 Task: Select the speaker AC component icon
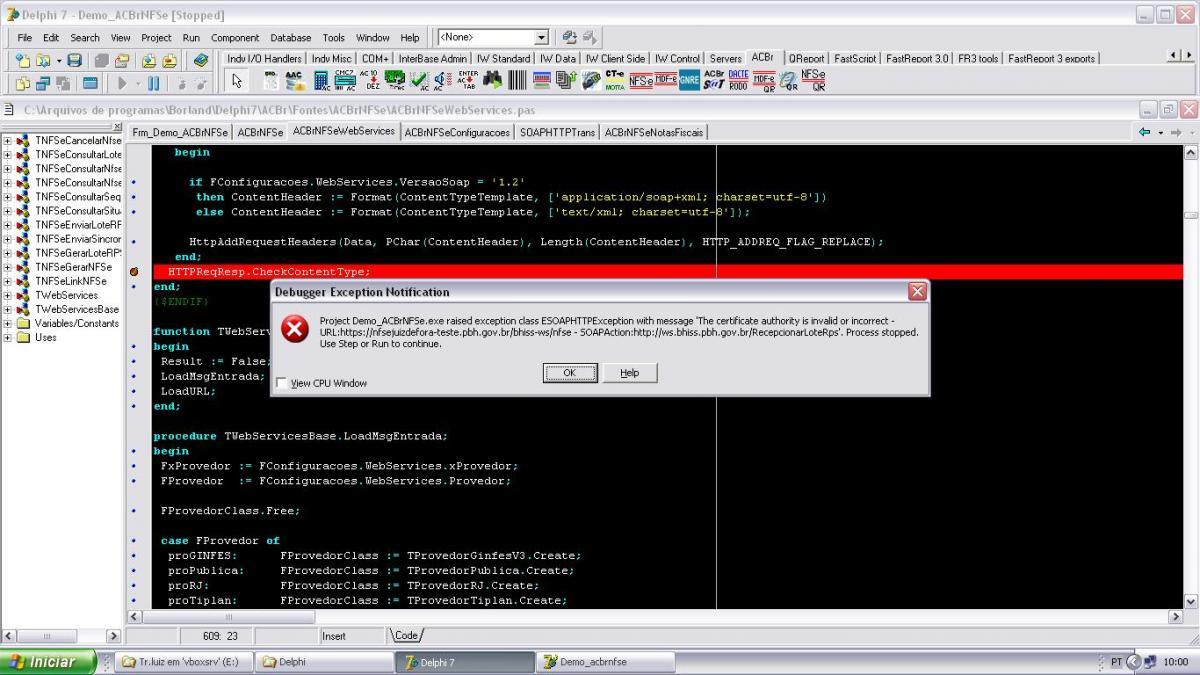point(441,81)
